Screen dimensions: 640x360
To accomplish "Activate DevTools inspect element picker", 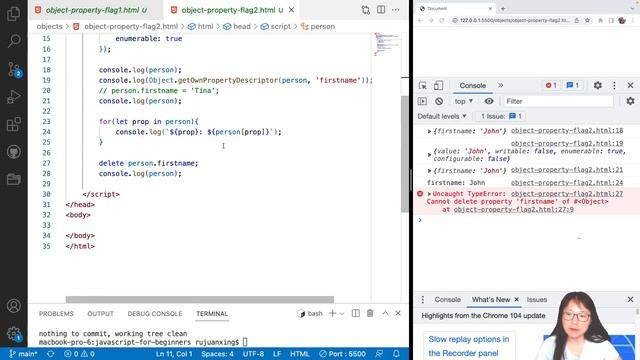I will coord(423,85).
